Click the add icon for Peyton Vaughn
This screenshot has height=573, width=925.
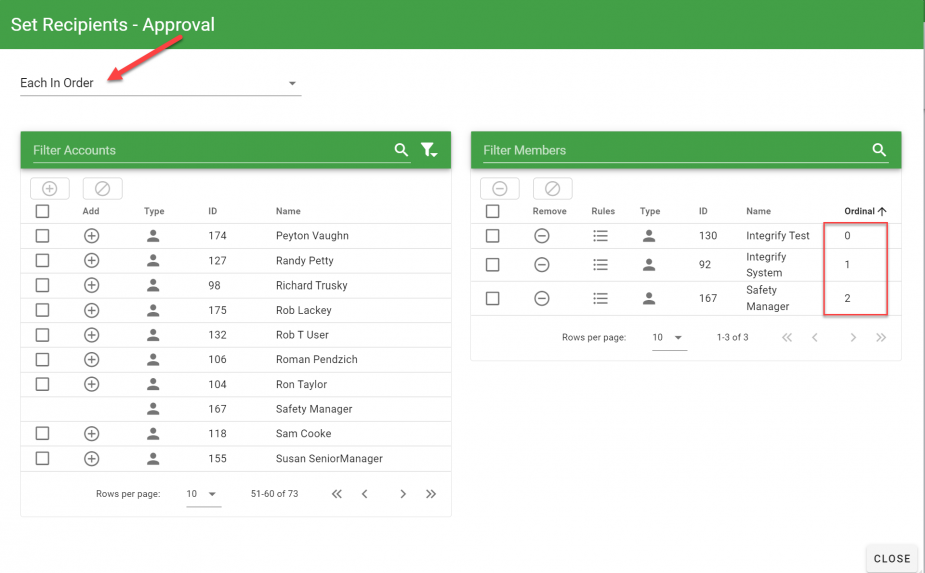tap(91, 236)
